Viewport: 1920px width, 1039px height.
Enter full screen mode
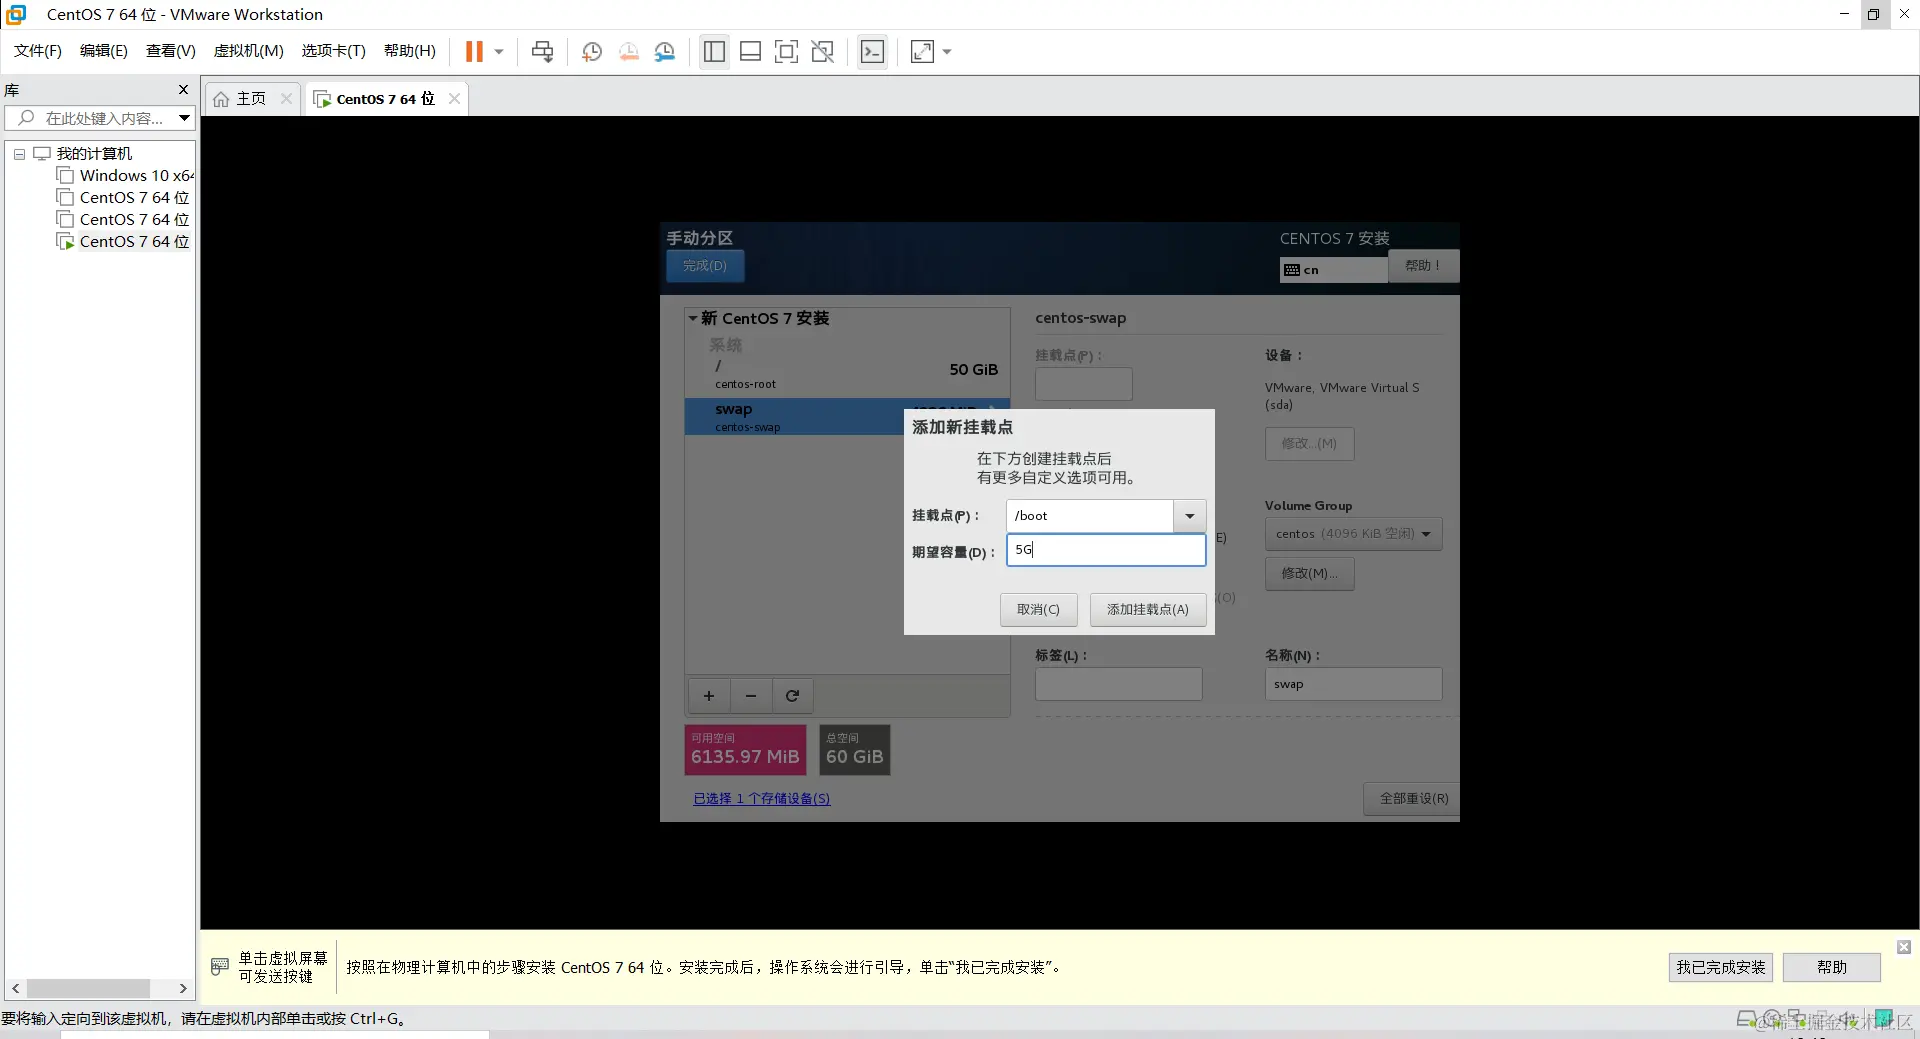coord(787,51)
